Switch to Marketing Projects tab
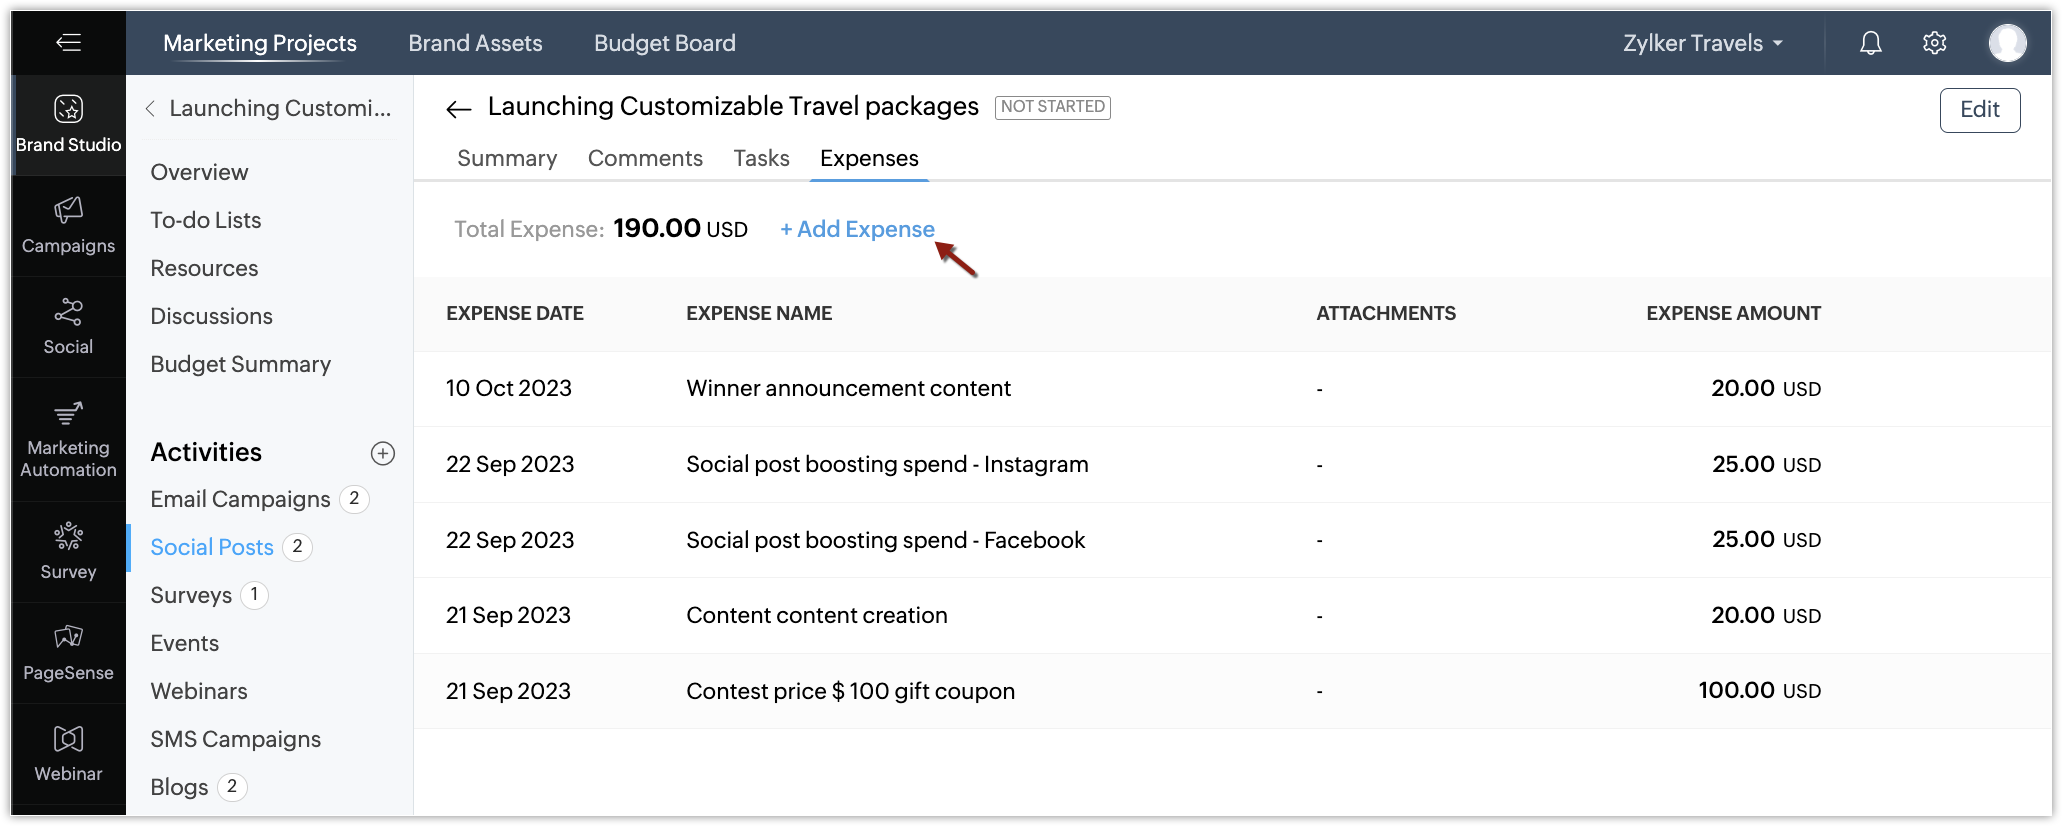Viewport: 2062px width, 826px height. click(x=260, y=43)
